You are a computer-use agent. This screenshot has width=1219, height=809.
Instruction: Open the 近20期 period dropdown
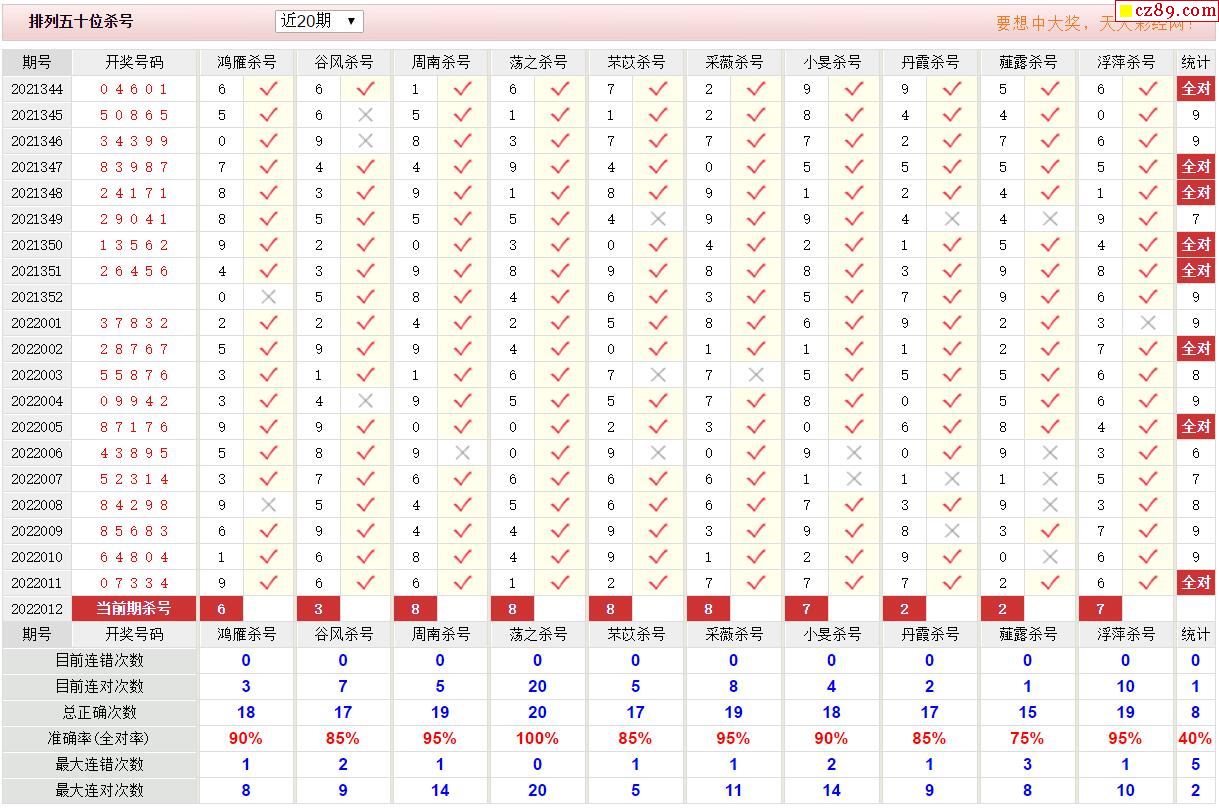(319, 21)
